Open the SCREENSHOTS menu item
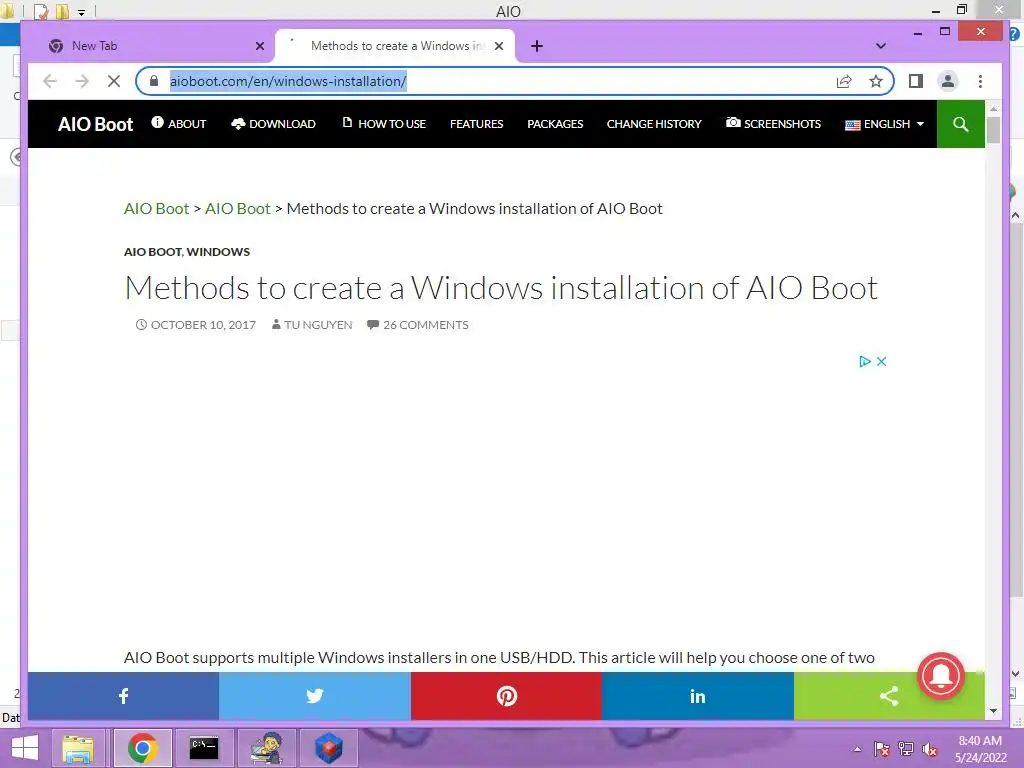 (x=773, y=123)
